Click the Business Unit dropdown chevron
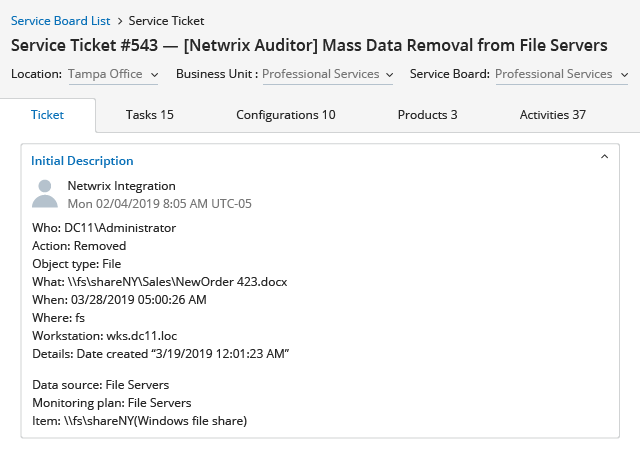This screenshot has width=640, height=450. (x=389, y=75)
